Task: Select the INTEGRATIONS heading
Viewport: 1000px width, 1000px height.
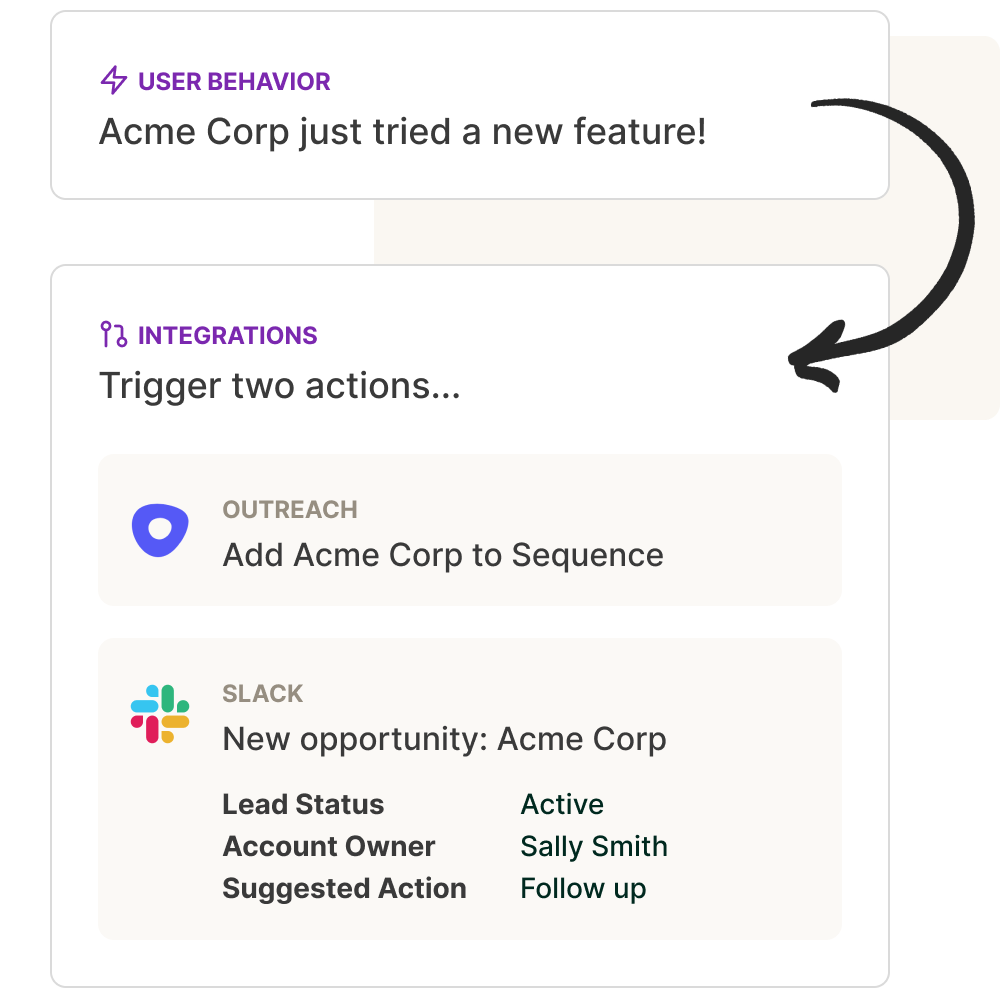Action: tap(228, 335)
